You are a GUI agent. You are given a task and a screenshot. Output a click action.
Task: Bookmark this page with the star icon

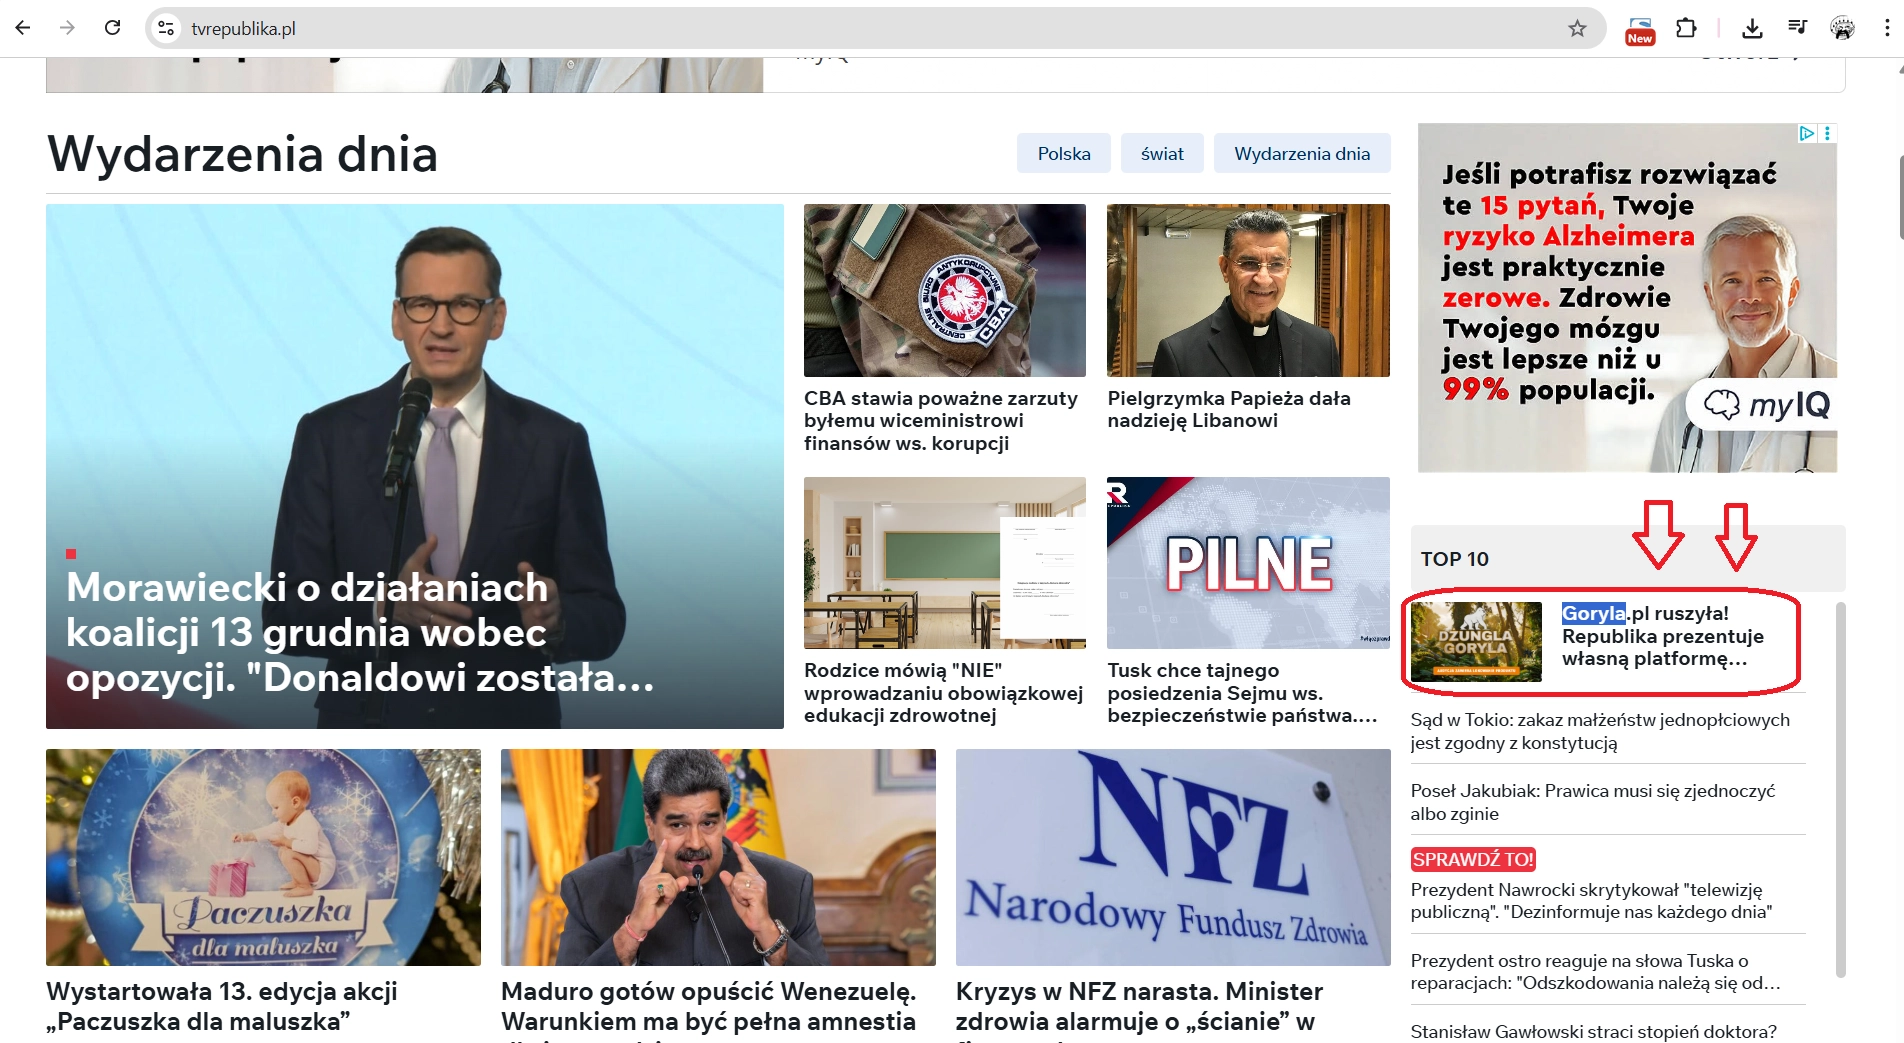click(x=1577, y=28)
